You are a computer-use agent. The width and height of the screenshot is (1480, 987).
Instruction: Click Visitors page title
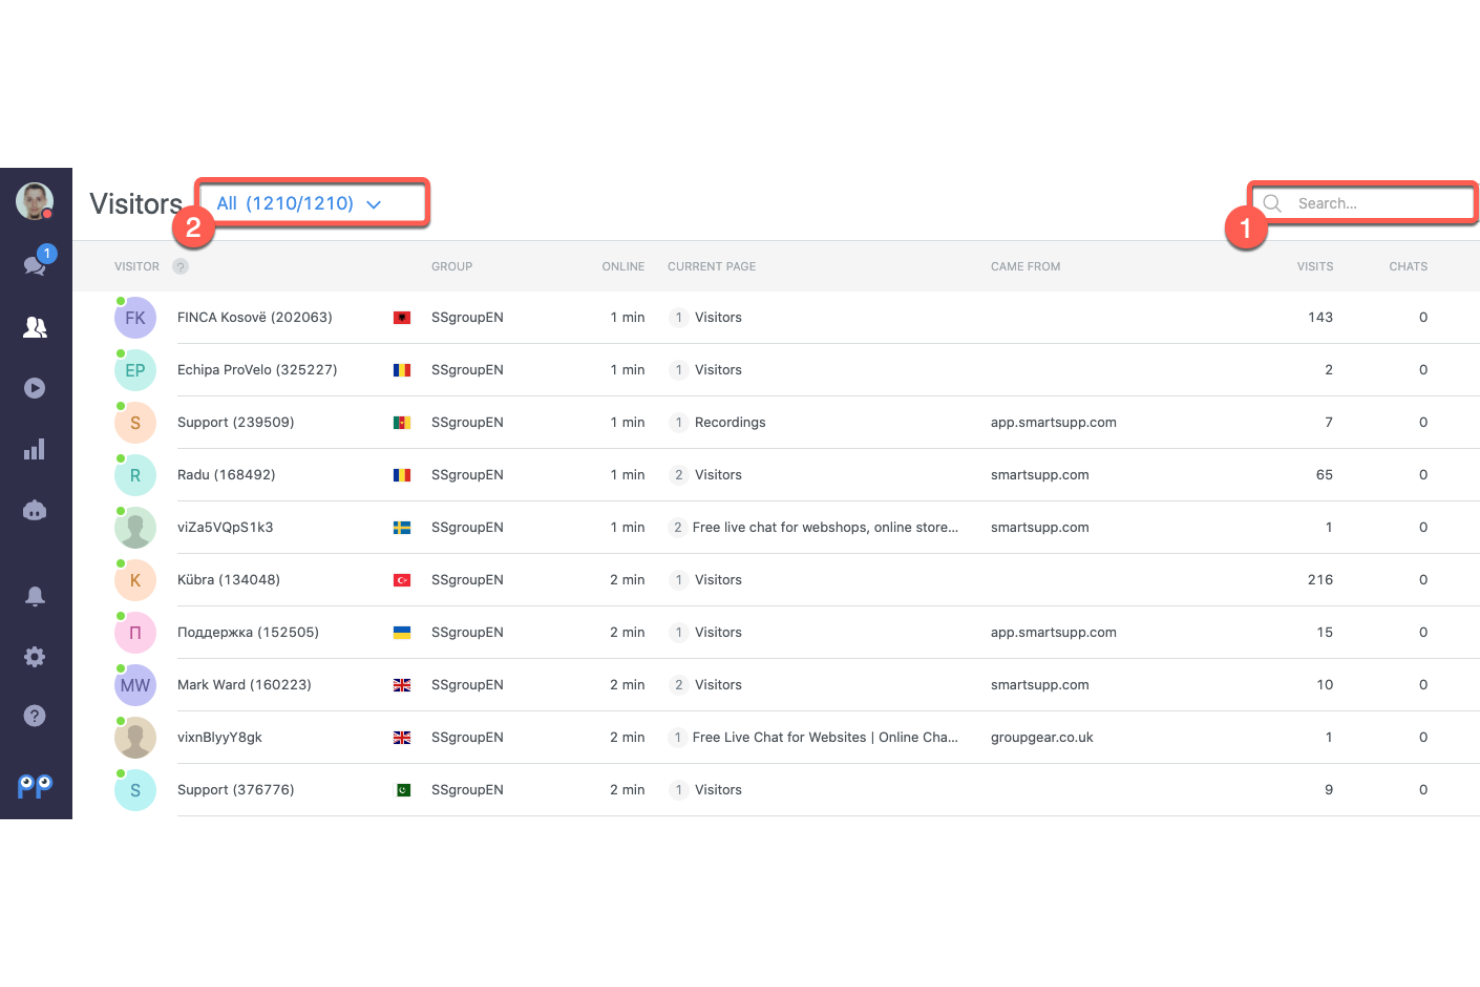[136, 203]
